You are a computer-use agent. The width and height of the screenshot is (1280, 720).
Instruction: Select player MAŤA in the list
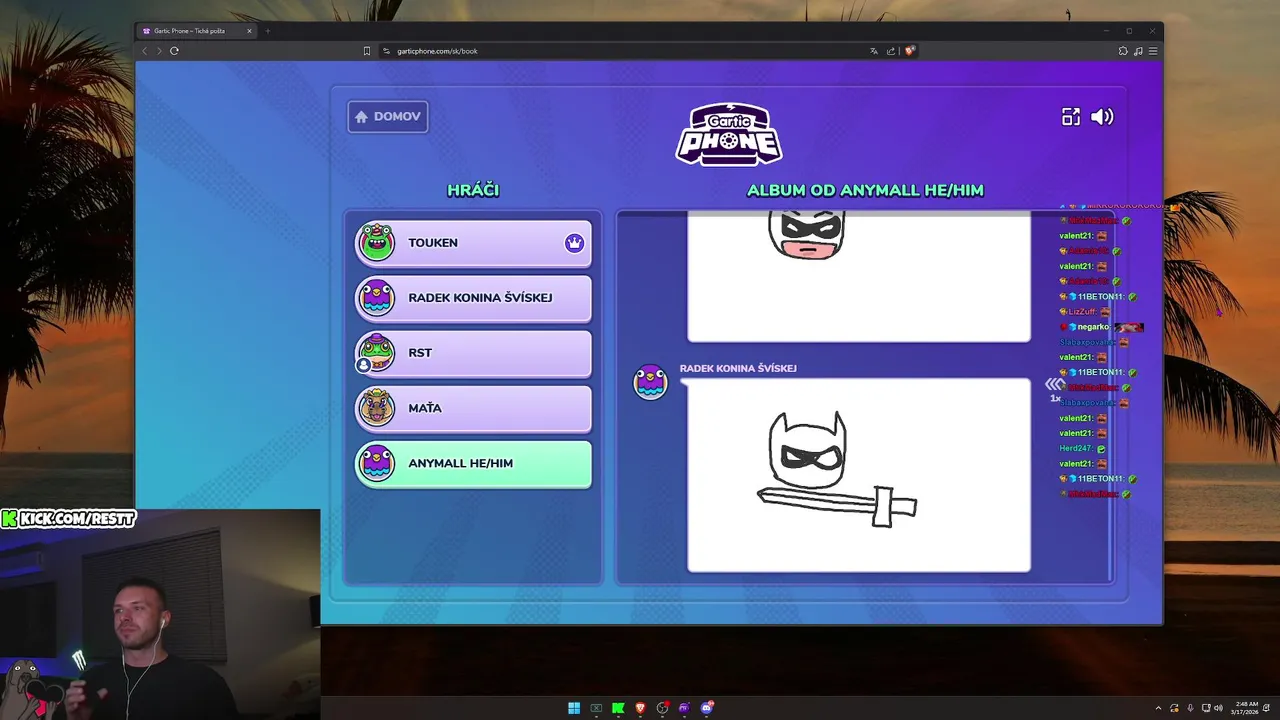tap(473, 408)
